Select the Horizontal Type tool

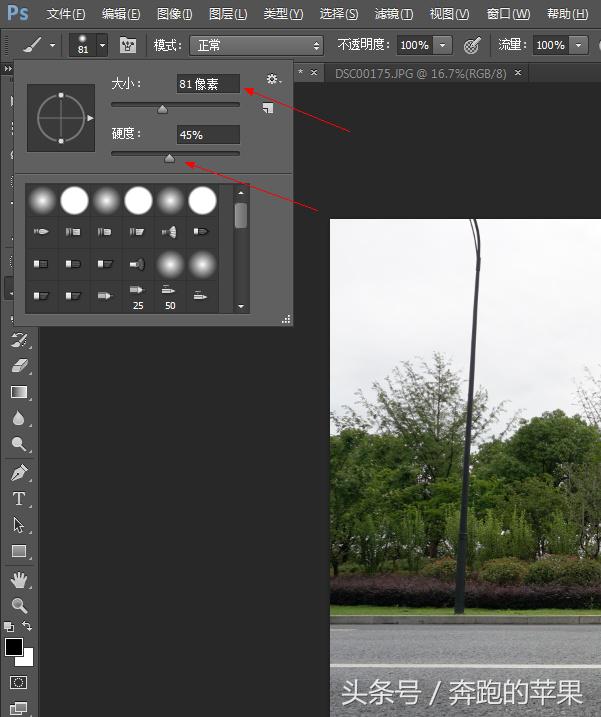(19, 498)
